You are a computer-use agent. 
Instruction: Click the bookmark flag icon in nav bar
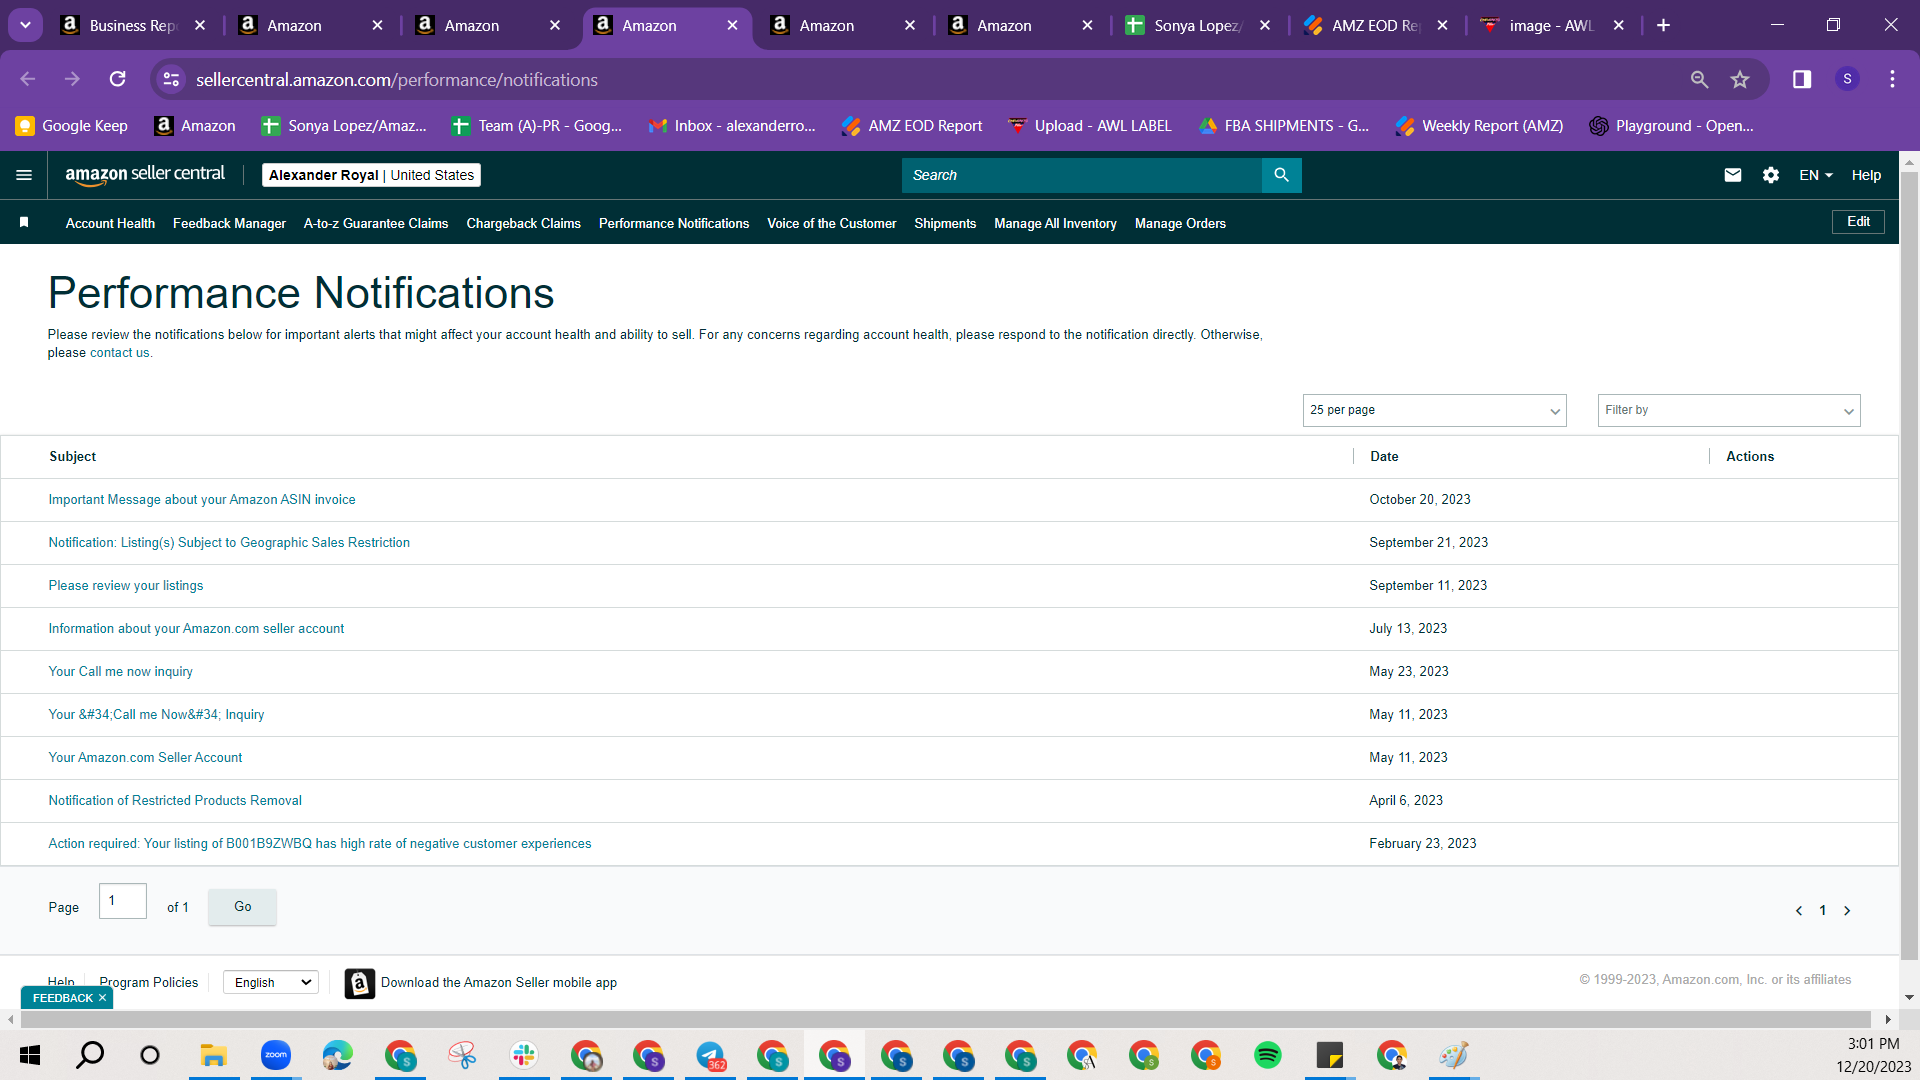[24, 222]
